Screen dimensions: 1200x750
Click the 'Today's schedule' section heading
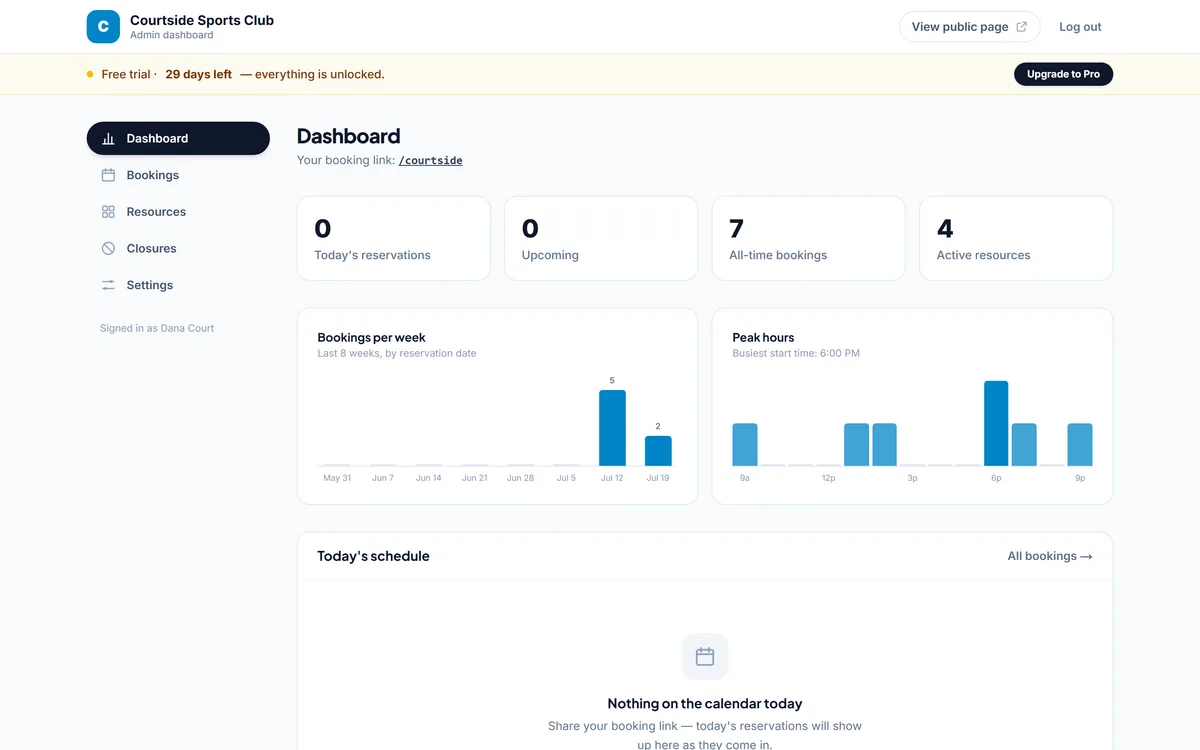373,556
